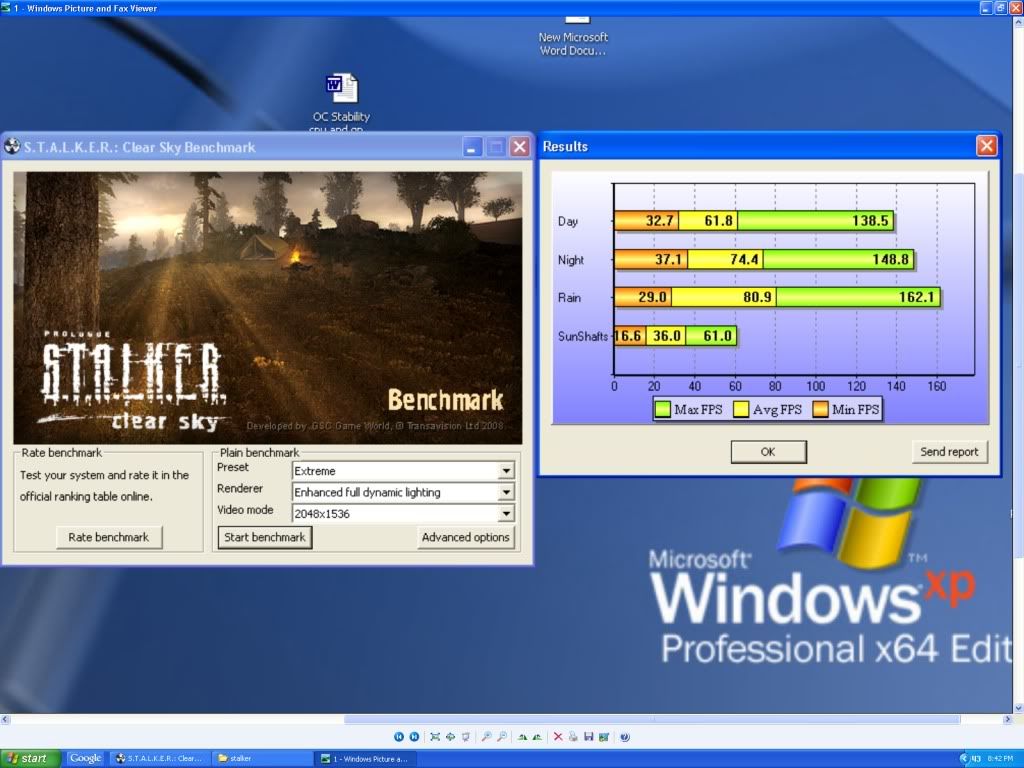Click the horizontal scrollbar's right arrow
Viewport: 1024px width, 768px height.
click(1006, 719)
